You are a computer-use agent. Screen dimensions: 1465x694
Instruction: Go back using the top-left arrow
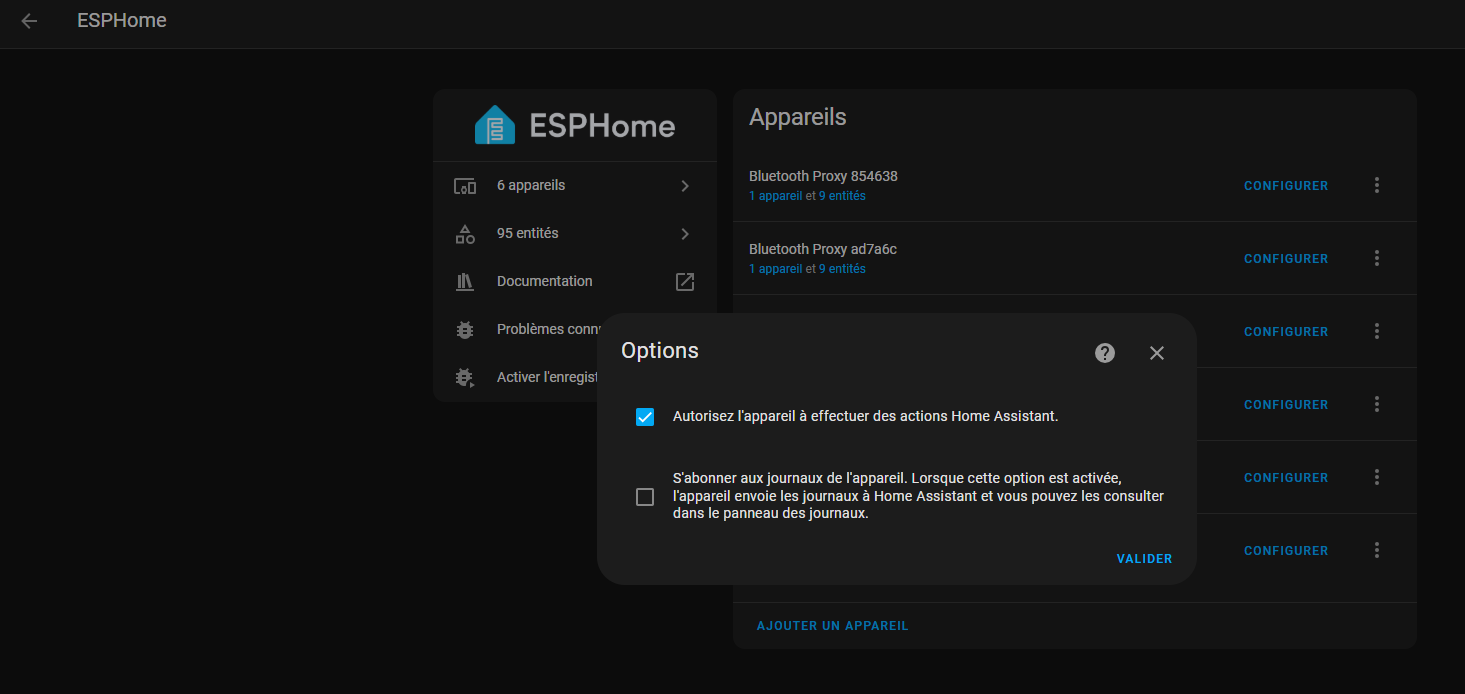(29, 21)
